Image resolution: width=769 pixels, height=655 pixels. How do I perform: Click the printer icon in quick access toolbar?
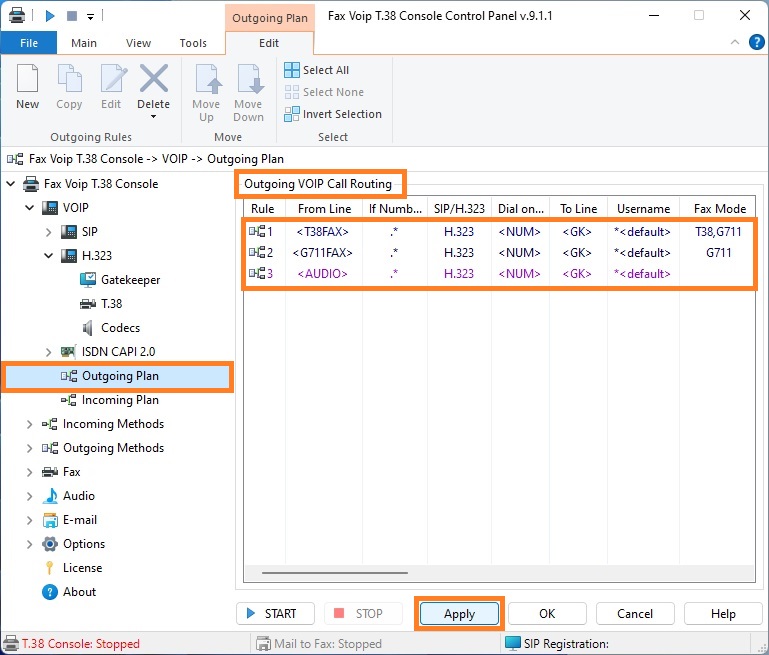click(17, 16)
